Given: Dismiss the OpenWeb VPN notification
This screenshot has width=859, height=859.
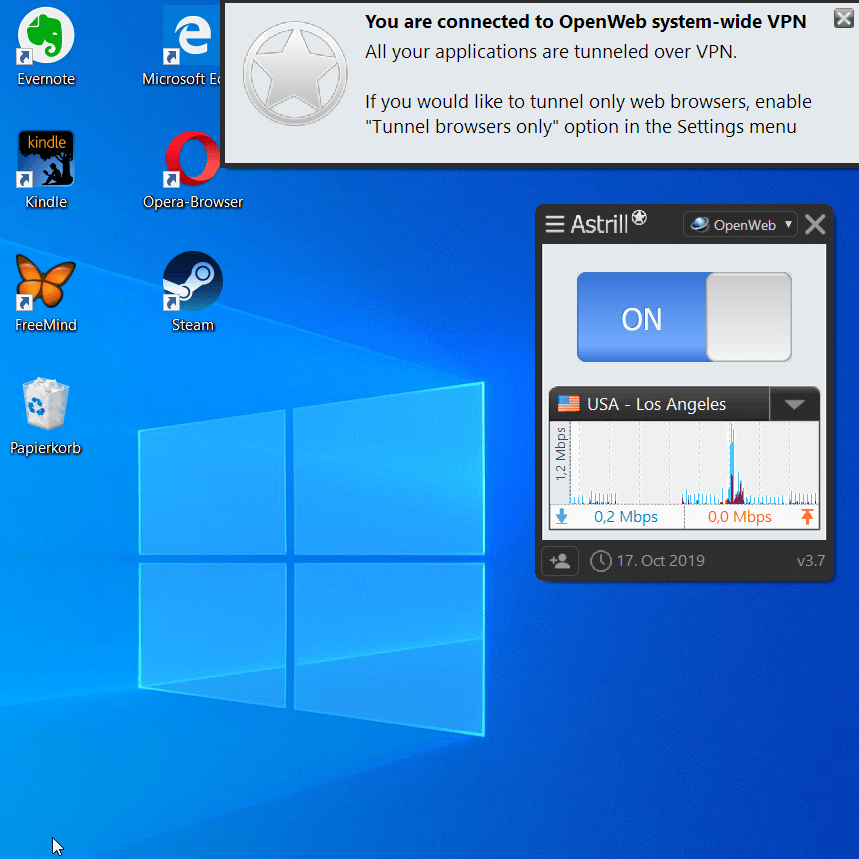Looking at the screenshot, I should (844, 19).
